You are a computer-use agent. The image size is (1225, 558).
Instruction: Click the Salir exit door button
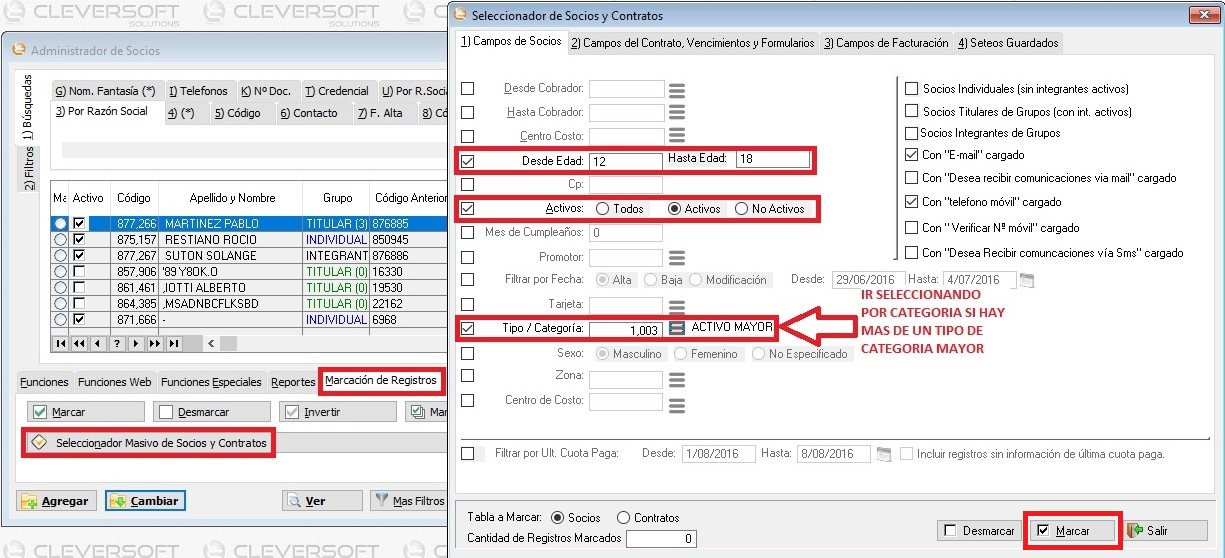[x=1166, y=530]
